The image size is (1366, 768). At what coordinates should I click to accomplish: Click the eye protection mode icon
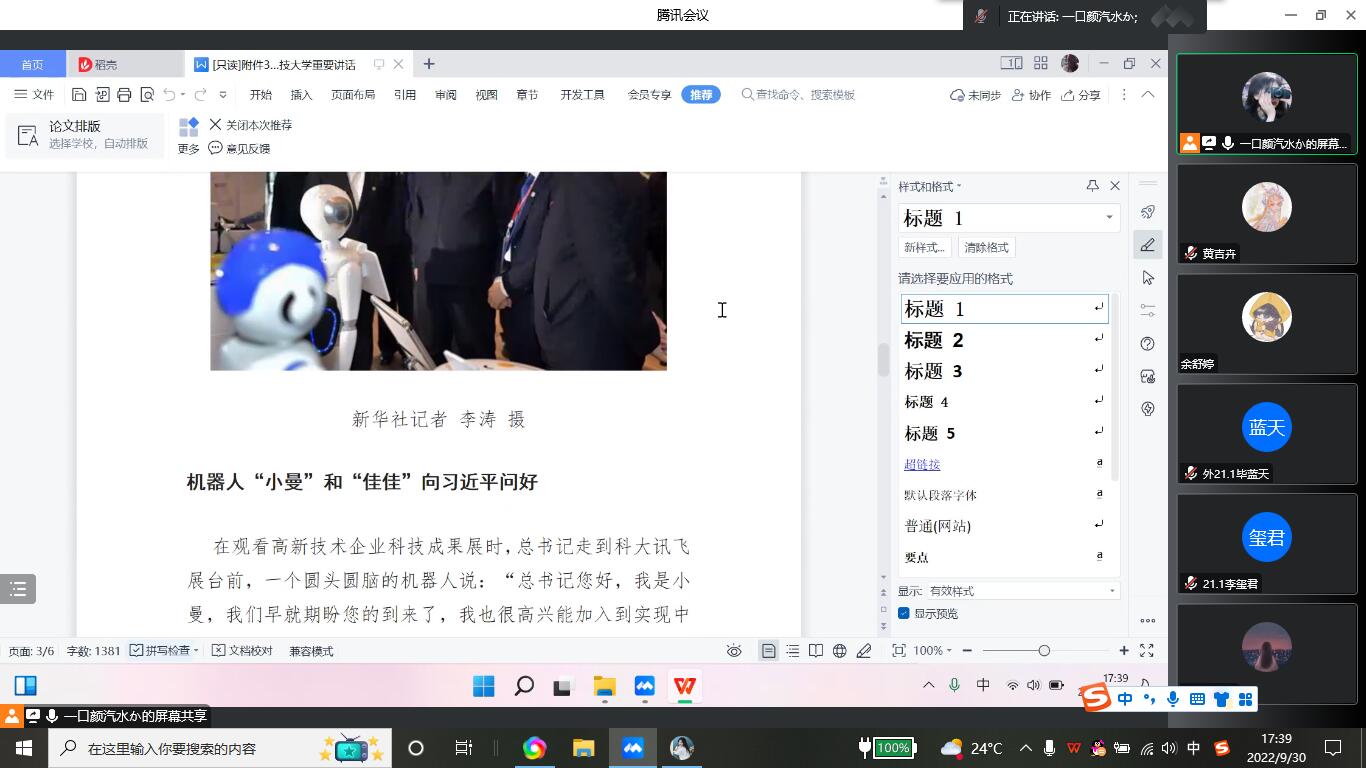(734, 651)
